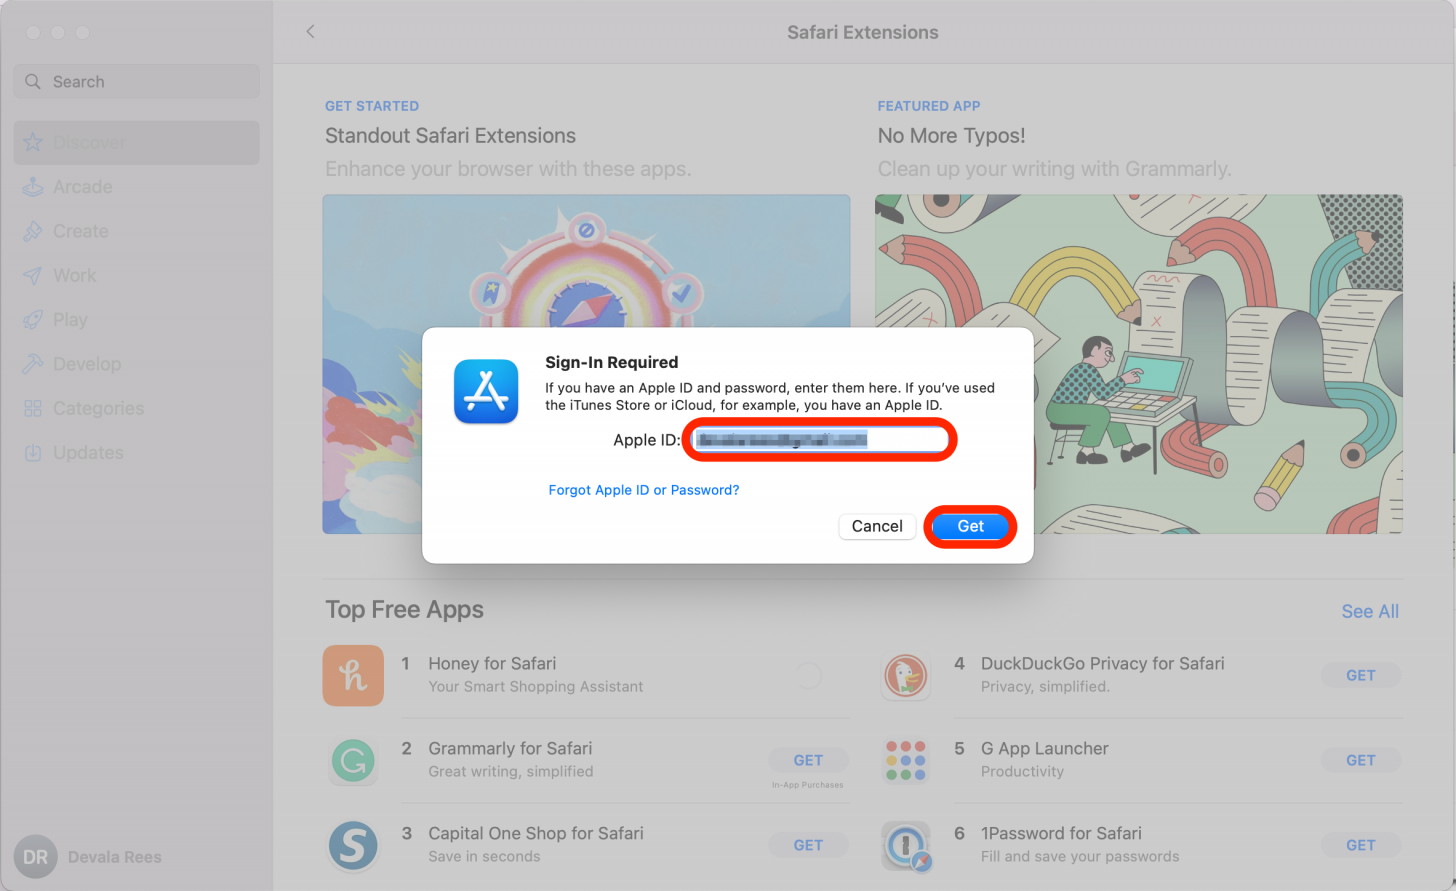Click the Arcade joystick icon
This screenshot has height=891, width=1456.
point(33,187)
